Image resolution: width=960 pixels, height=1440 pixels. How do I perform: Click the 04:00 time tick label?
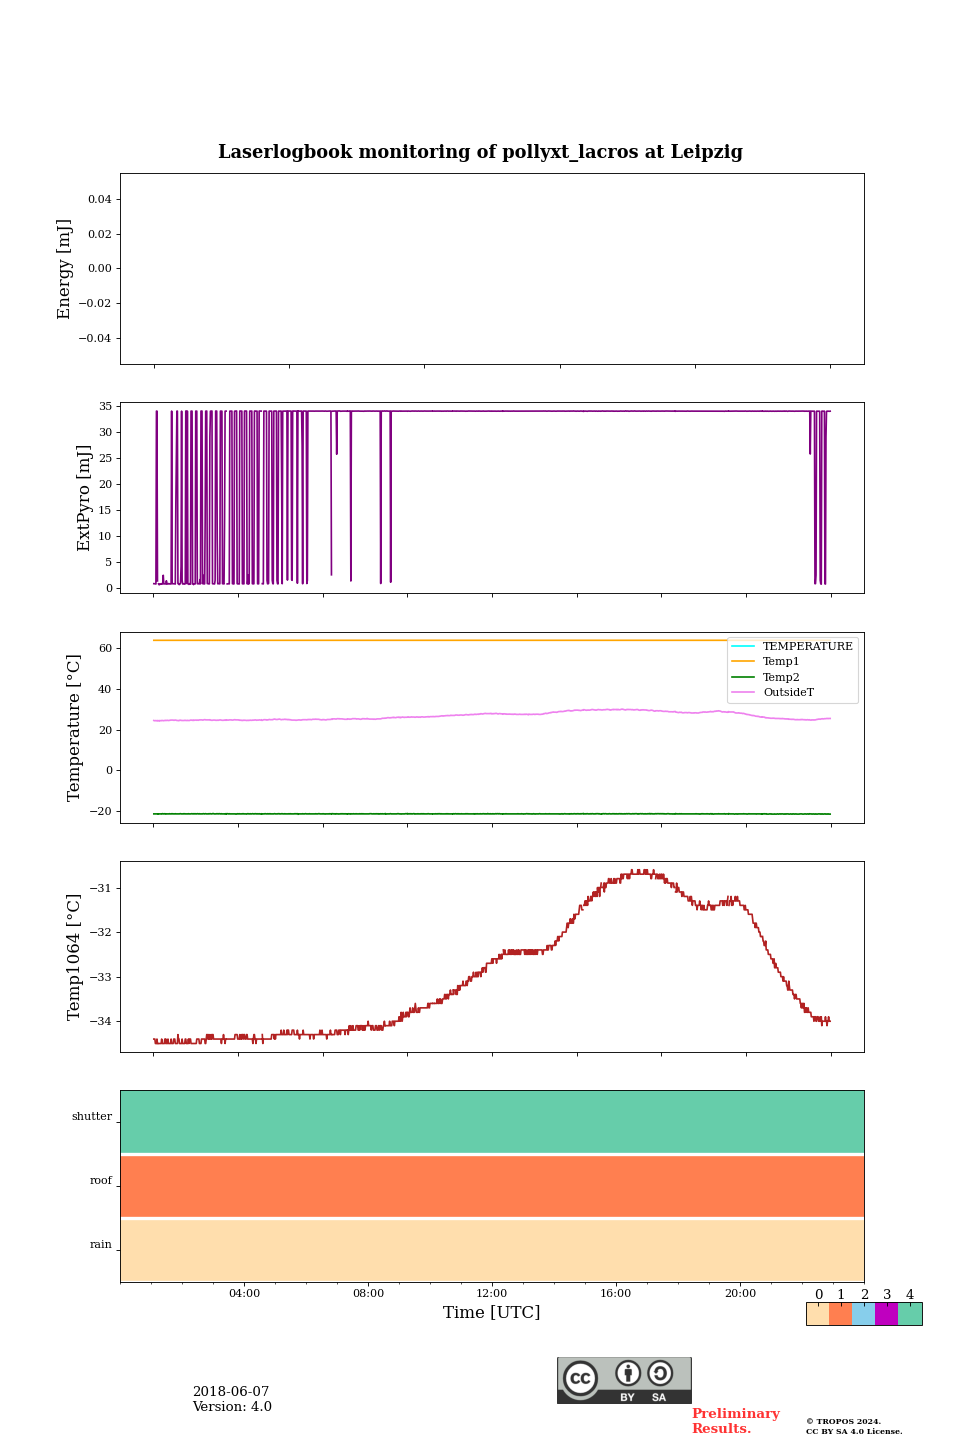(244, 1293)
